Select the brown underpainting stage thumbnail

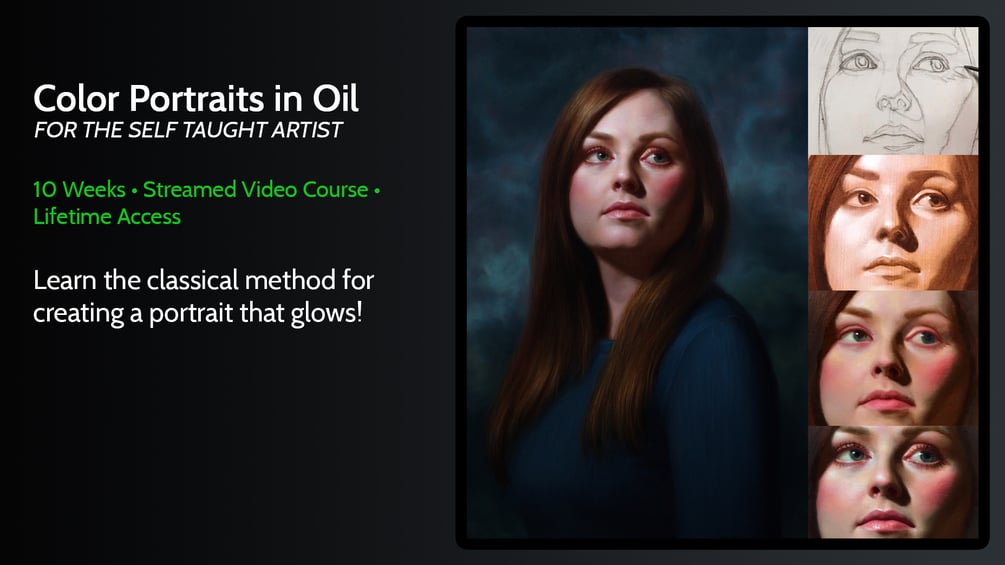click(x=893, y=222)
